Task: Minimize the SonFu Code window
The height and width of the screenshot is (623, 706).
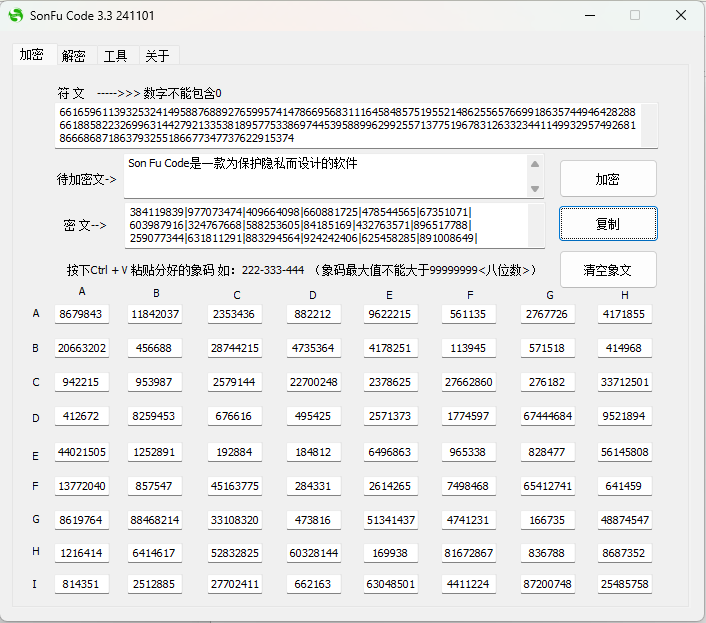Action: (588, 16)
